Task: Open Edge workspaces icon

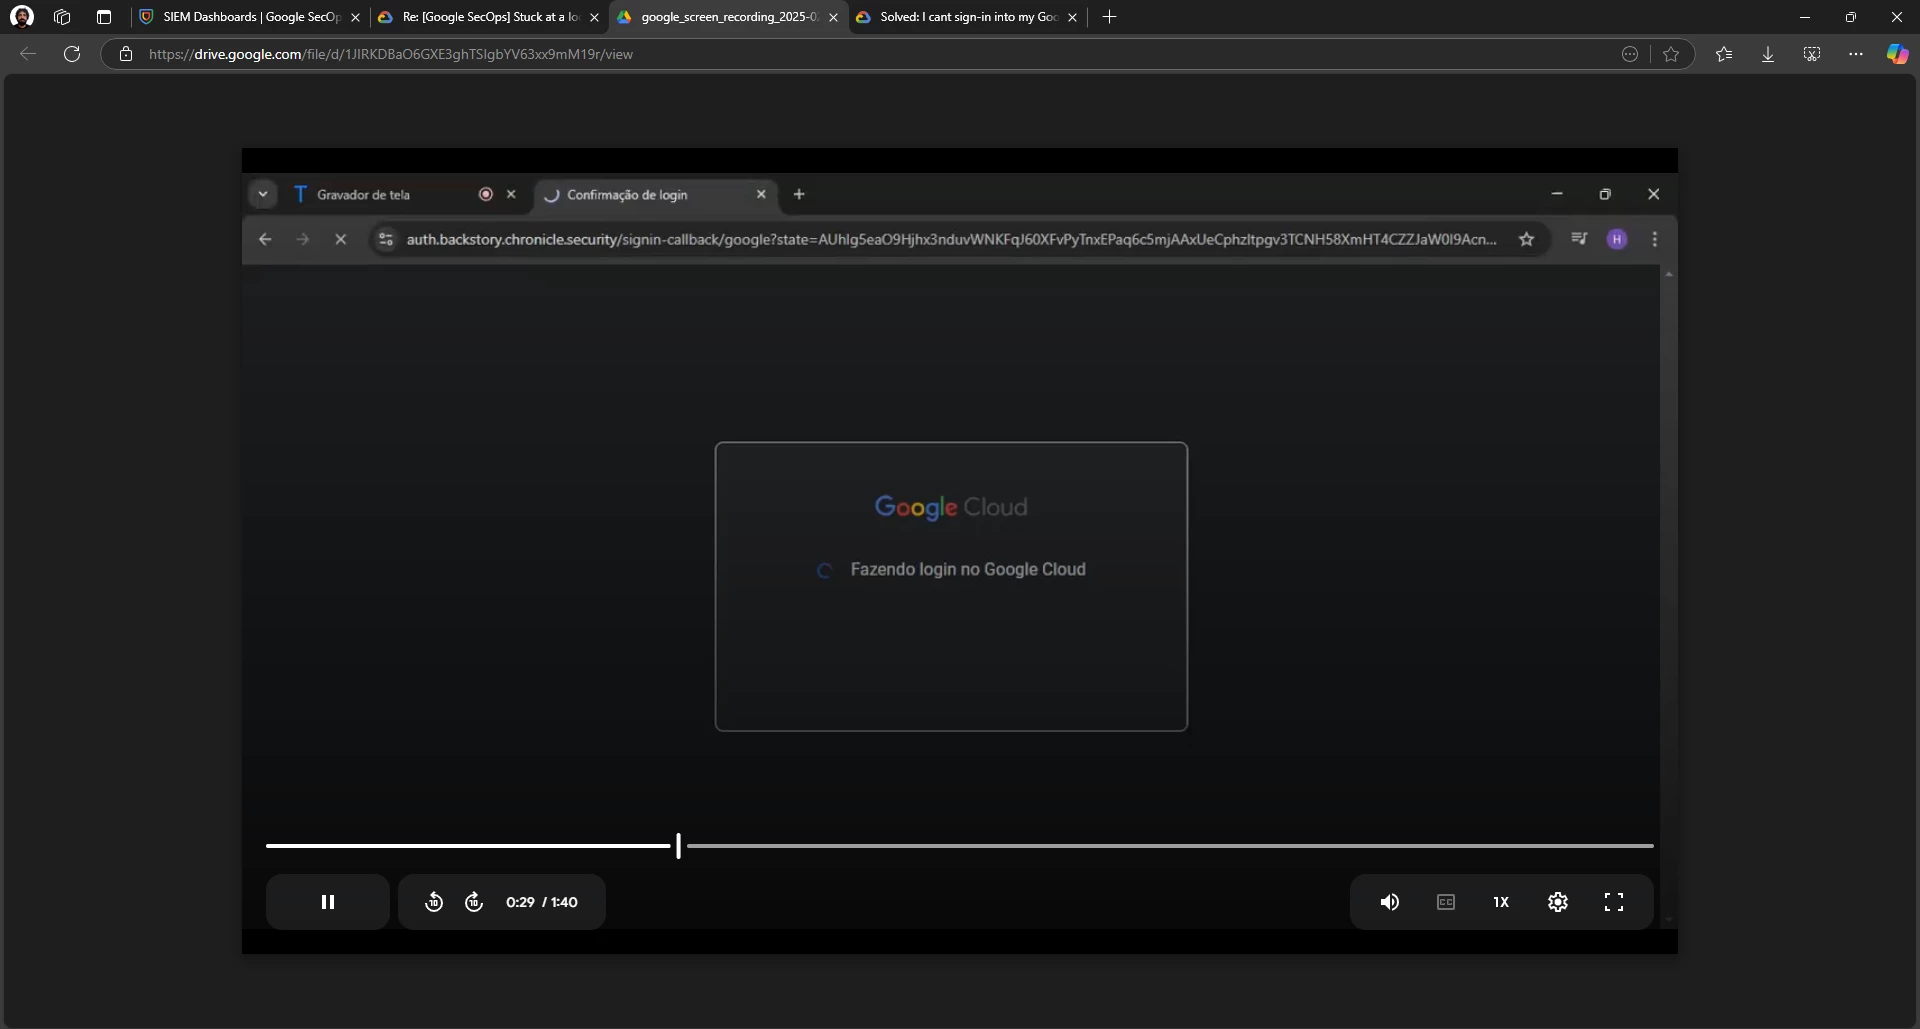Action: tap(62, 17)
